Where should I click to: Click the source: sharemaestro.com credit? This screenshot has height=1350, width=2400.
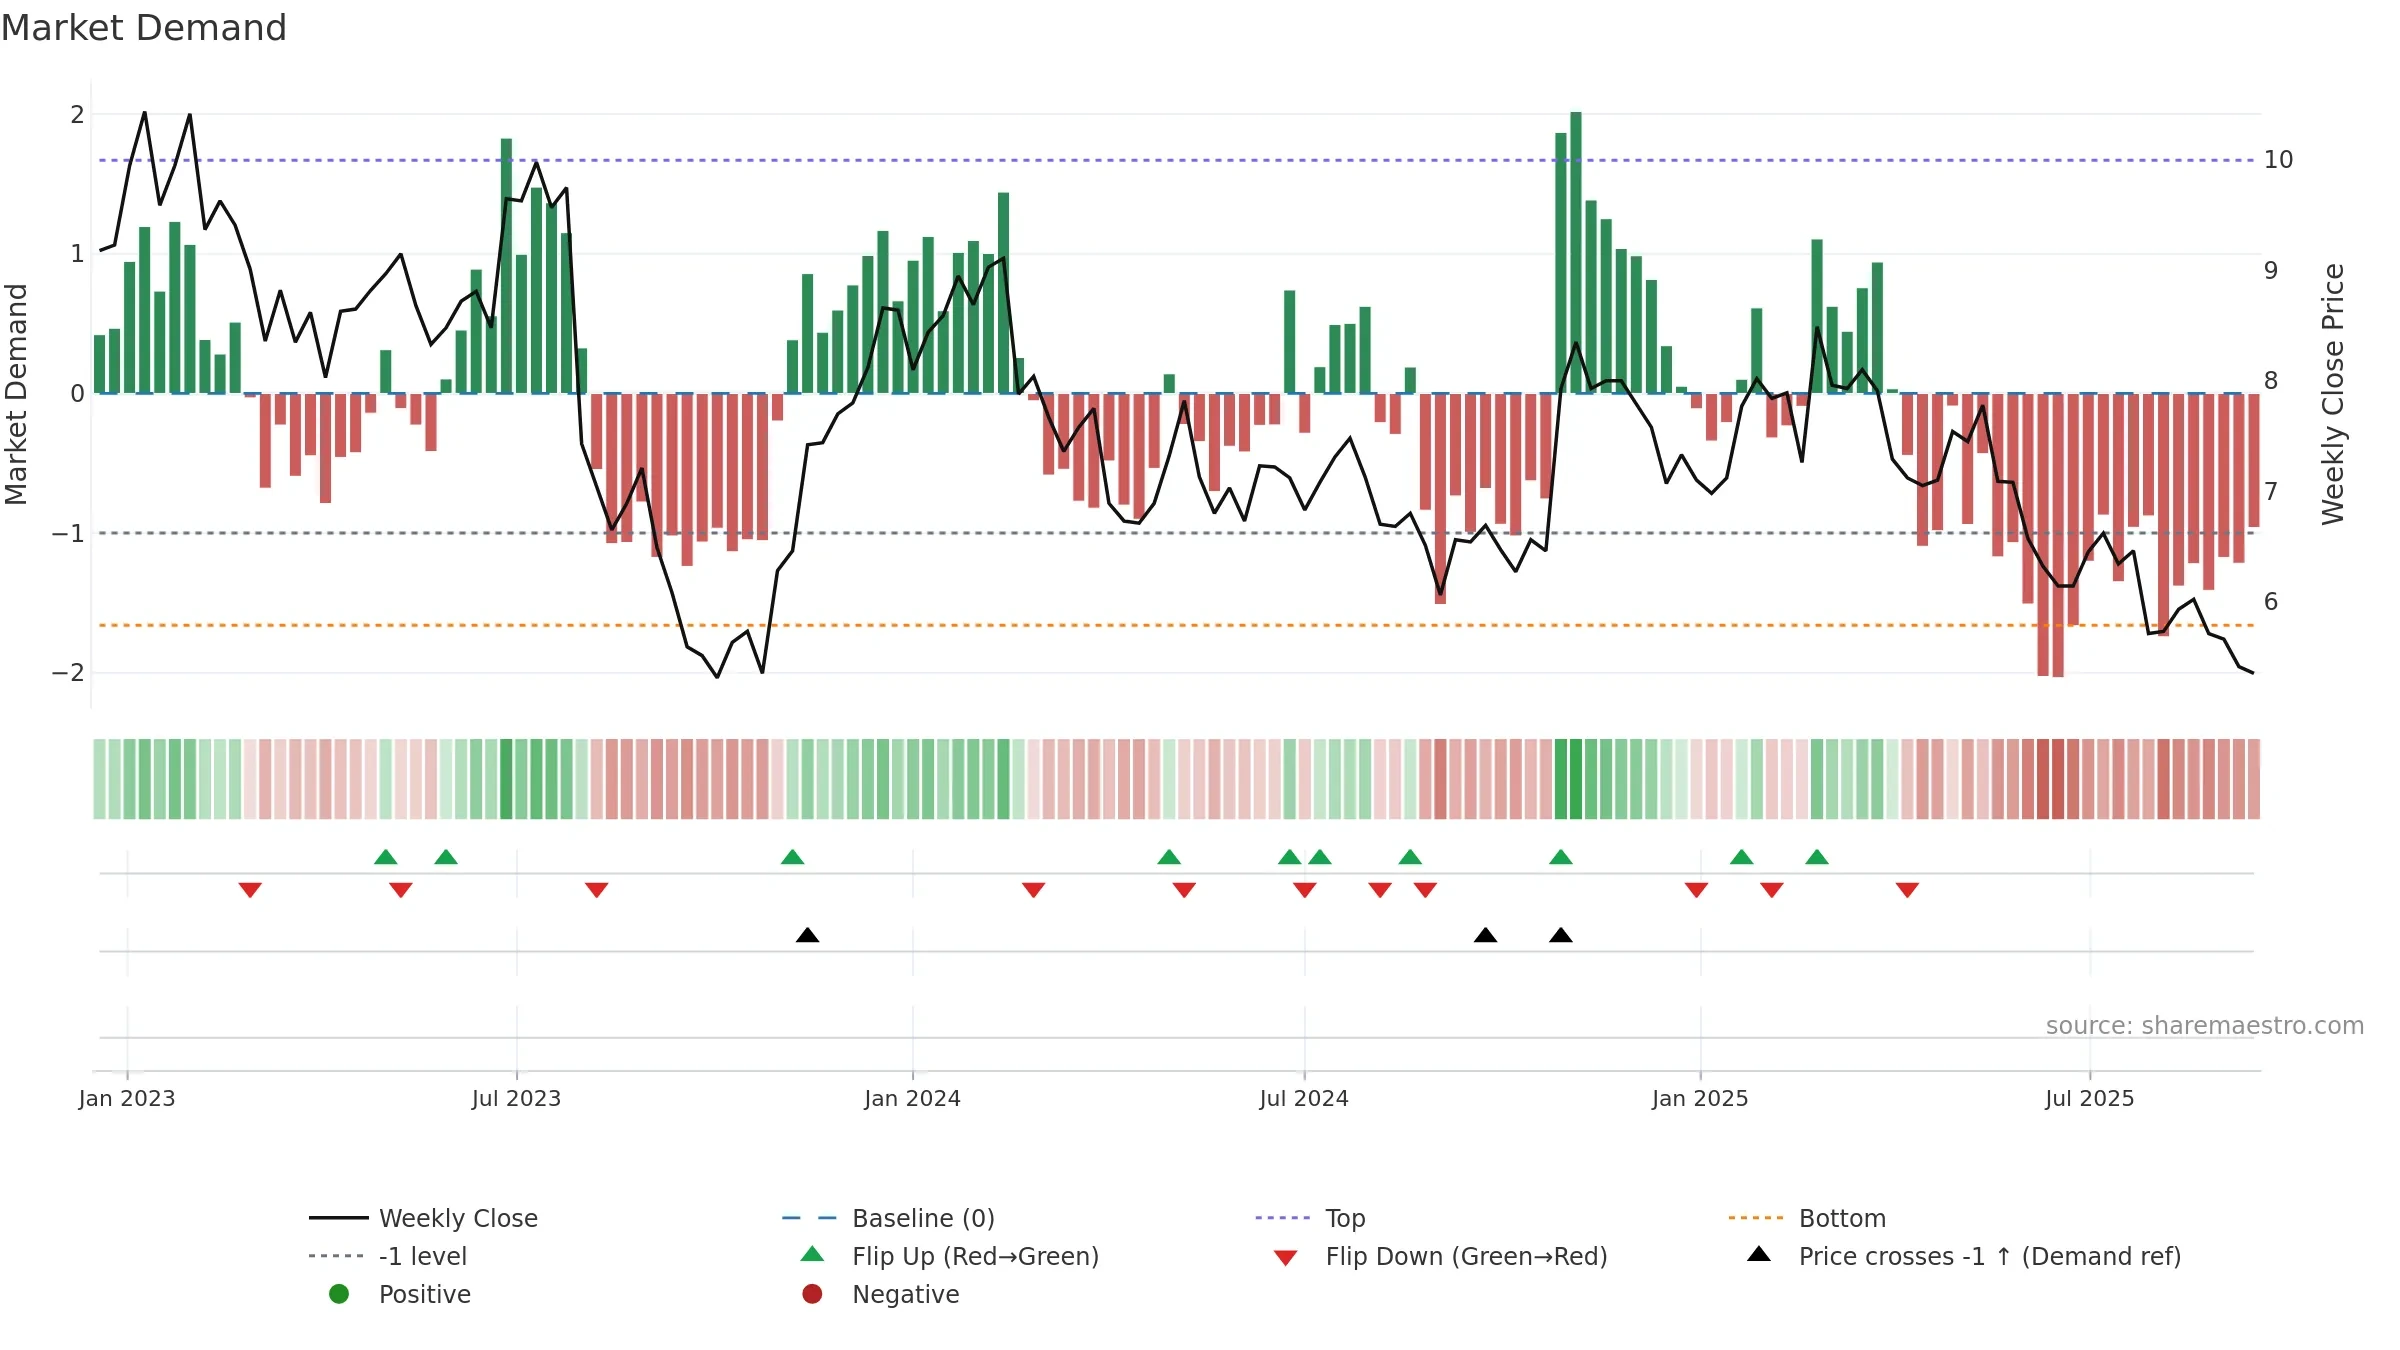point(2205,1026)
